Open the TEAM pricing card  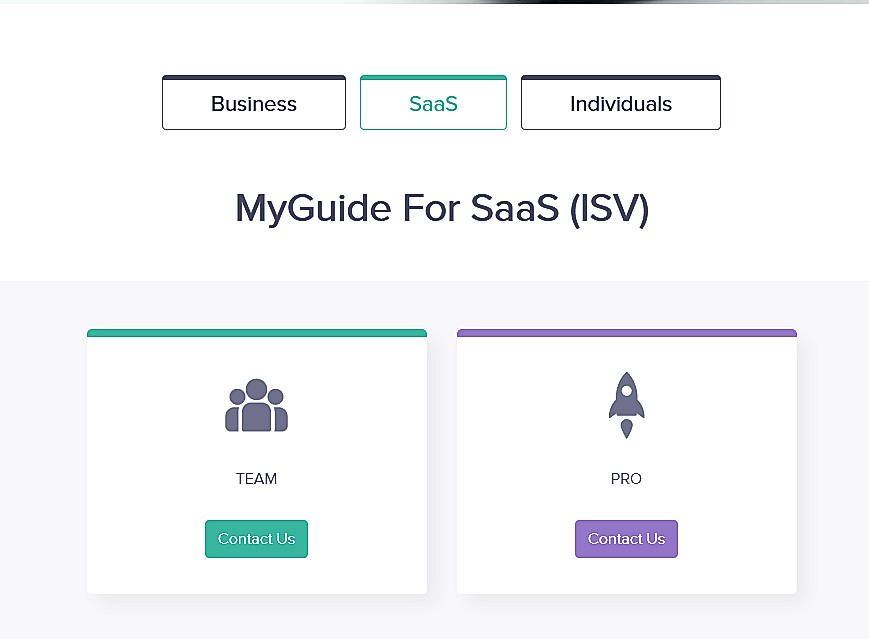click(x=256, y=462)
